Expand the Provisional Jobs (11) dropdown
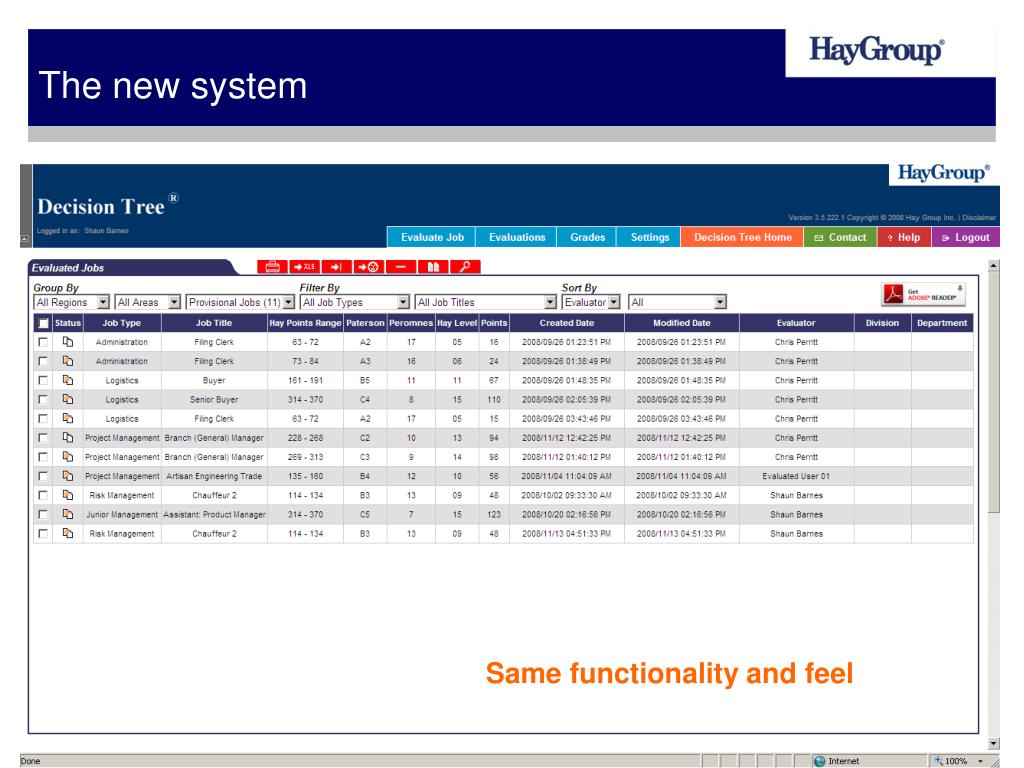The image size is (1024, 768). 240,302
